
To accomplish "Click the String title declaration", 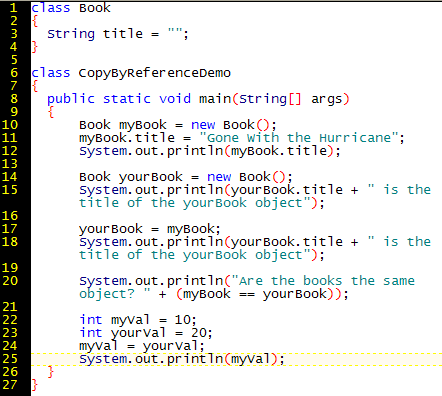I will (118, 34).
